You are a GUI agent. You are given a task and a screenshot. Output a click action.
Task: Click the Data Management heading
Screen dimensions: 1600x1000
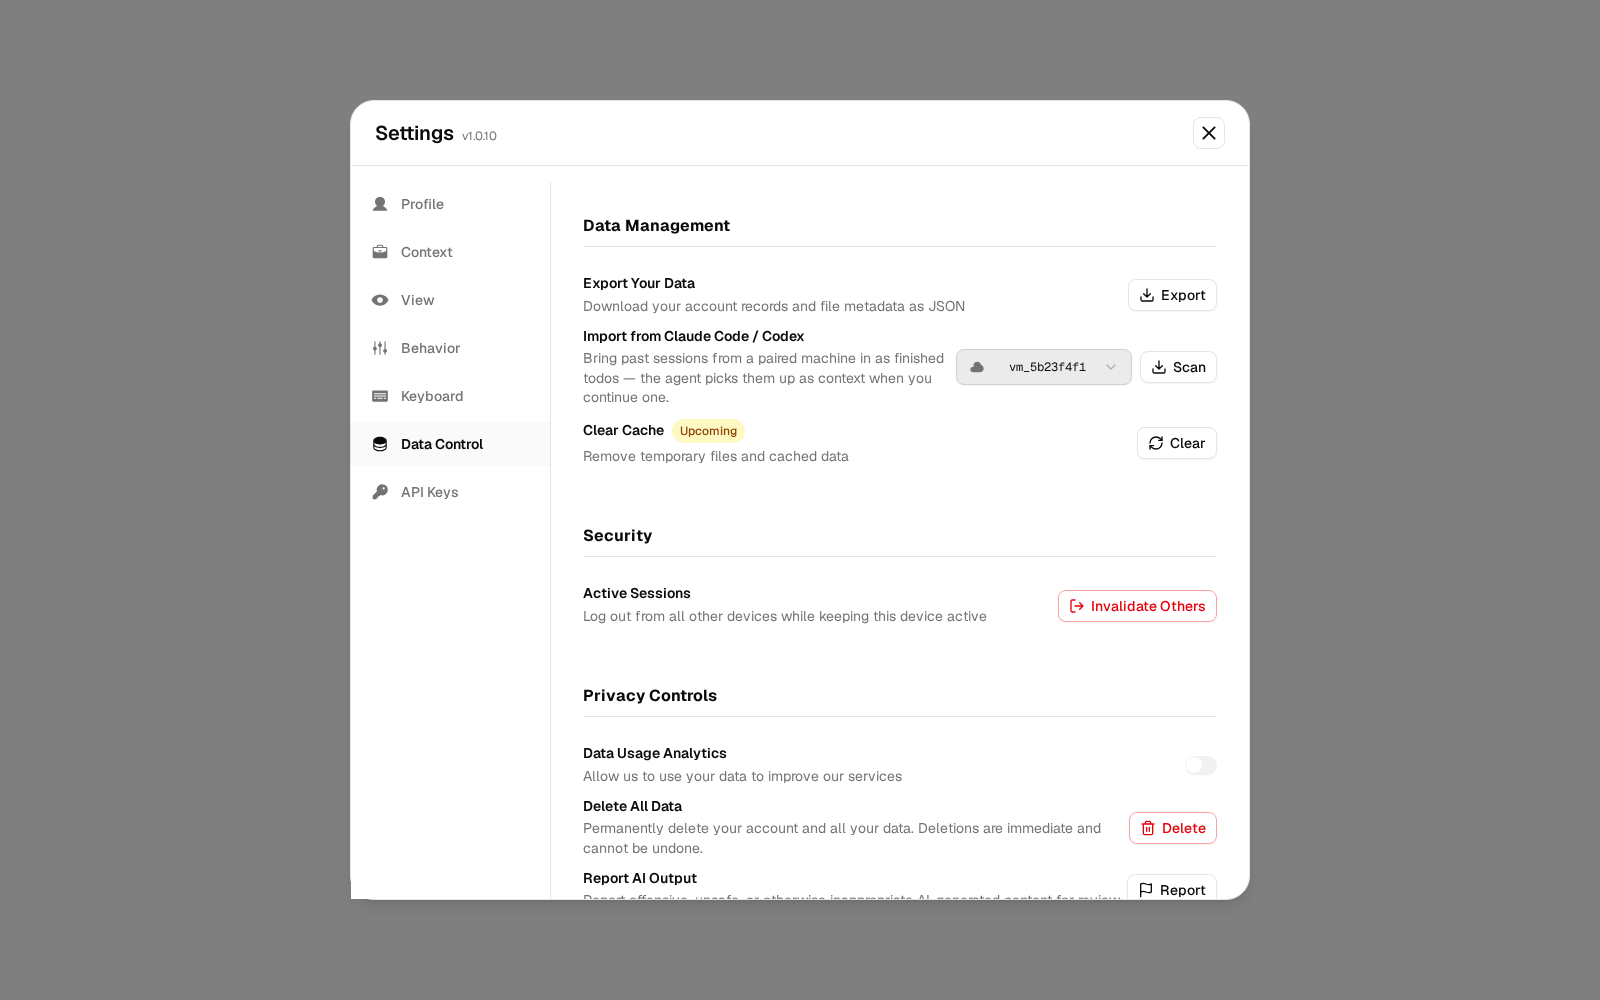[x=656, y=226]
